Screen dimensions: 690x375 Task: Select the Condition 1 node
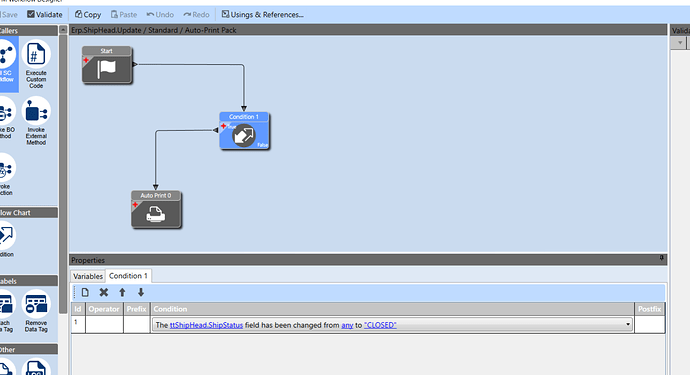pyautogui.click(x=244, y=131)
